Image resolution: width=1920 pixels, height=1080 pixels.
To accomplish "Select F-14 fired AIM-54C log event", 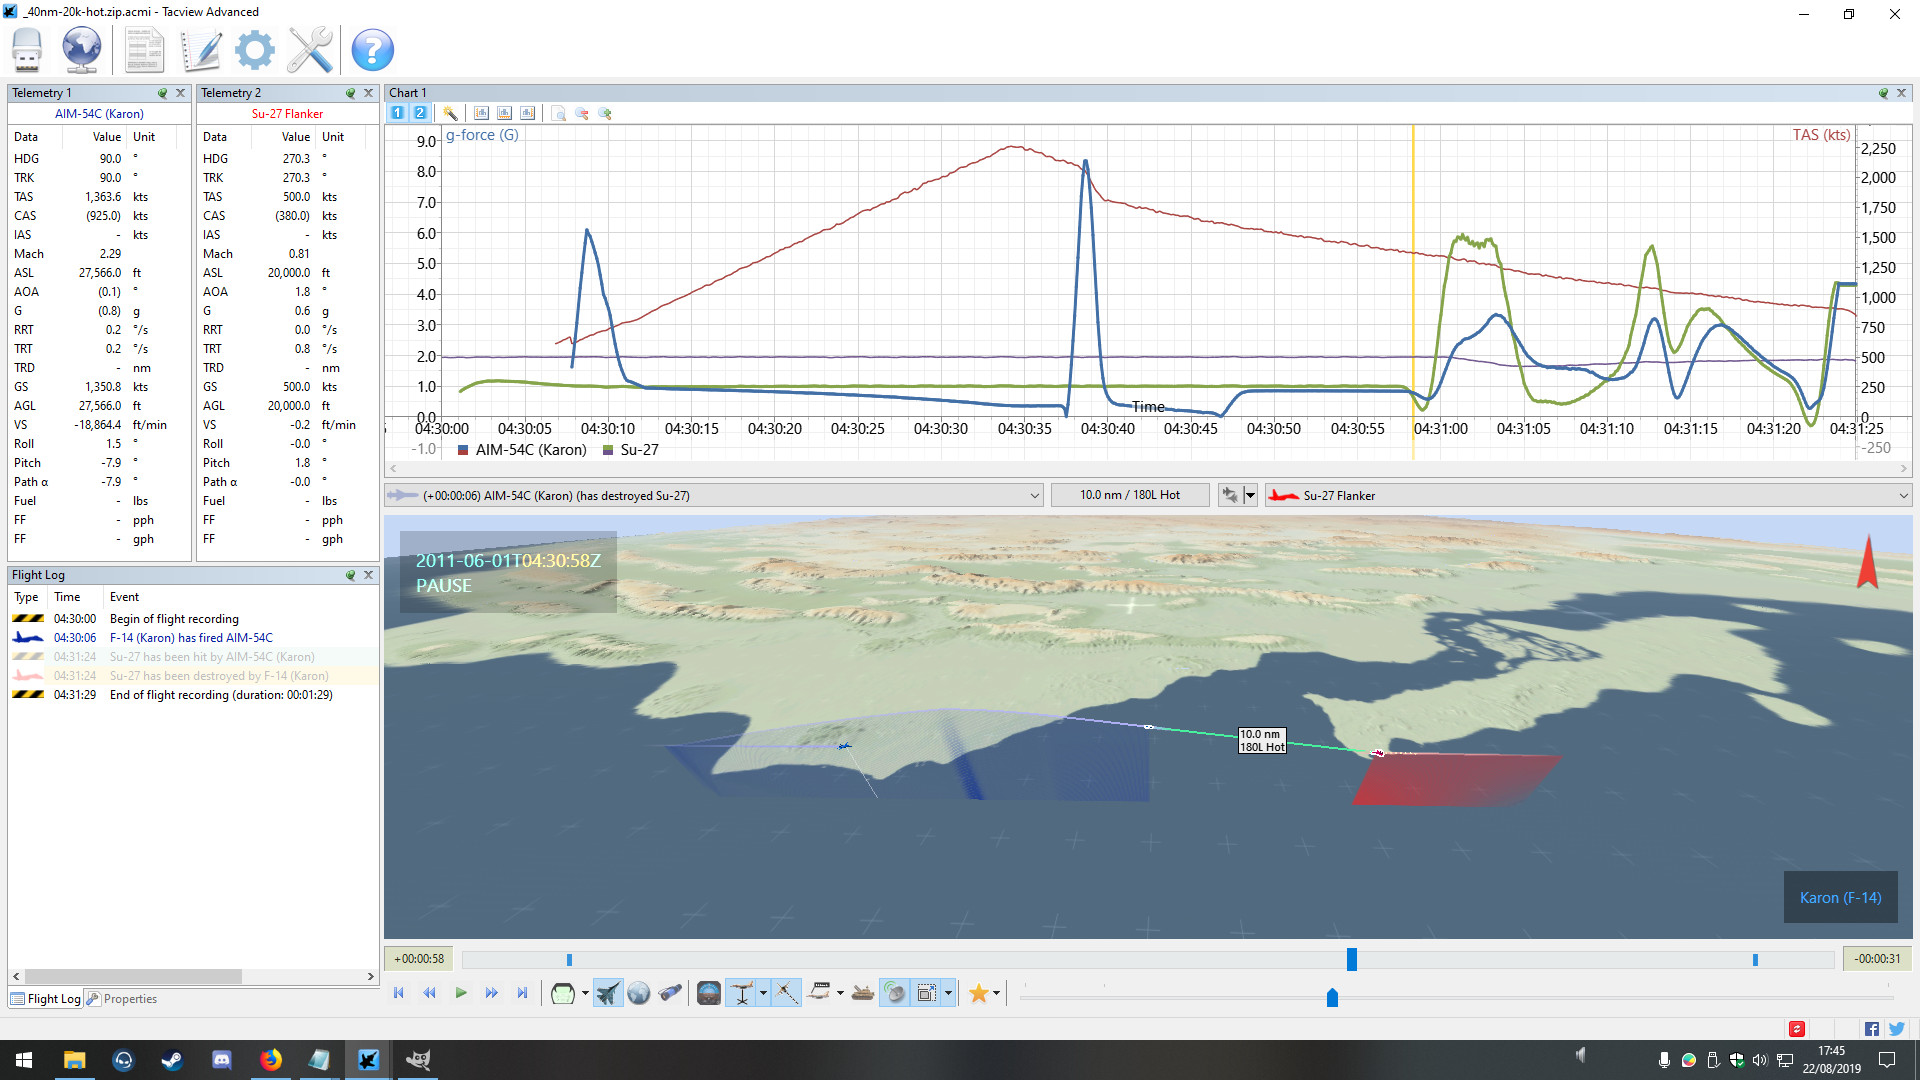I will 190,638.
